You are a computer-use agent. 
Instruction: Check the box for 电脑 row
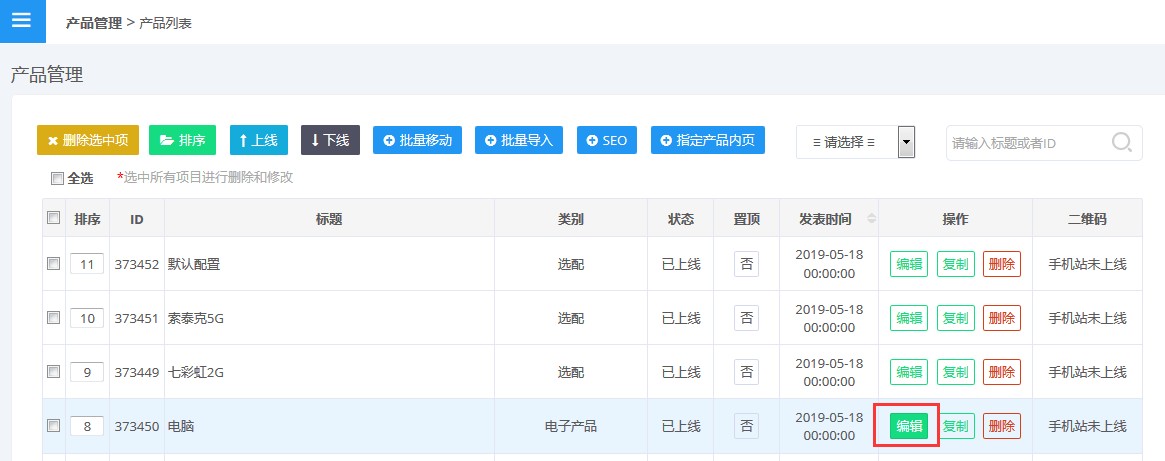coord(54,426)
